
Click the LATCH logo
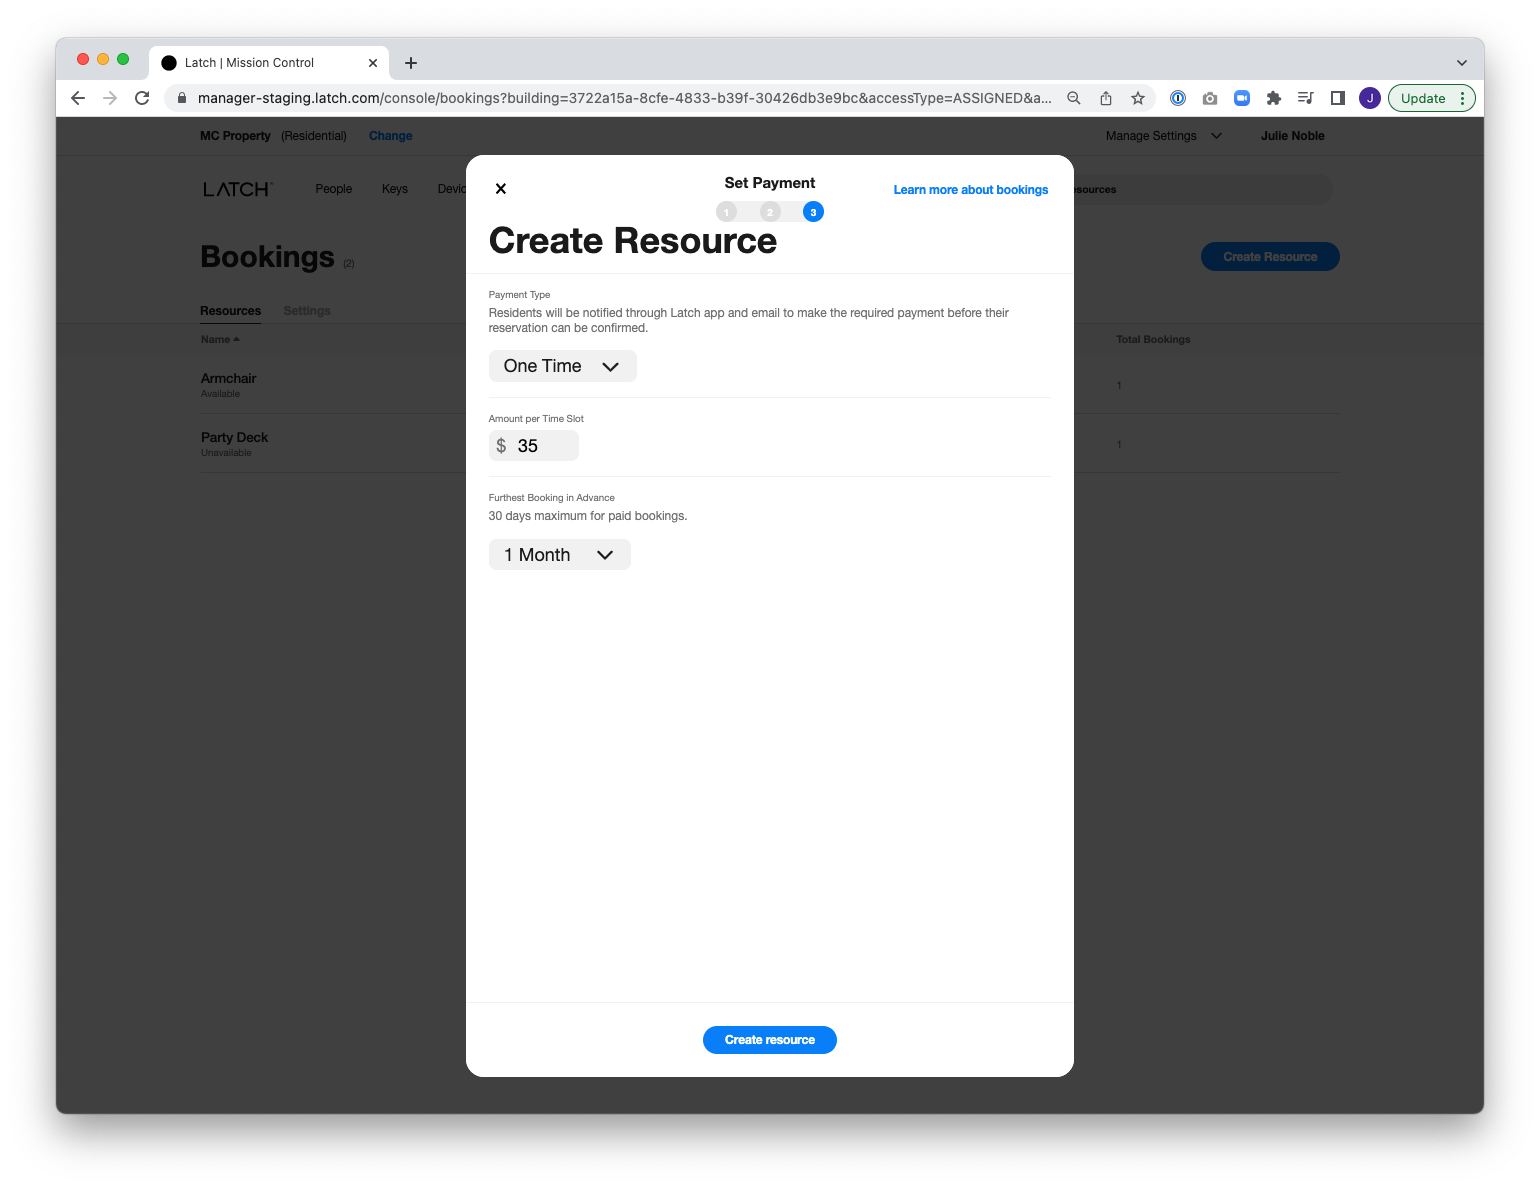click(x=237, y=189)
